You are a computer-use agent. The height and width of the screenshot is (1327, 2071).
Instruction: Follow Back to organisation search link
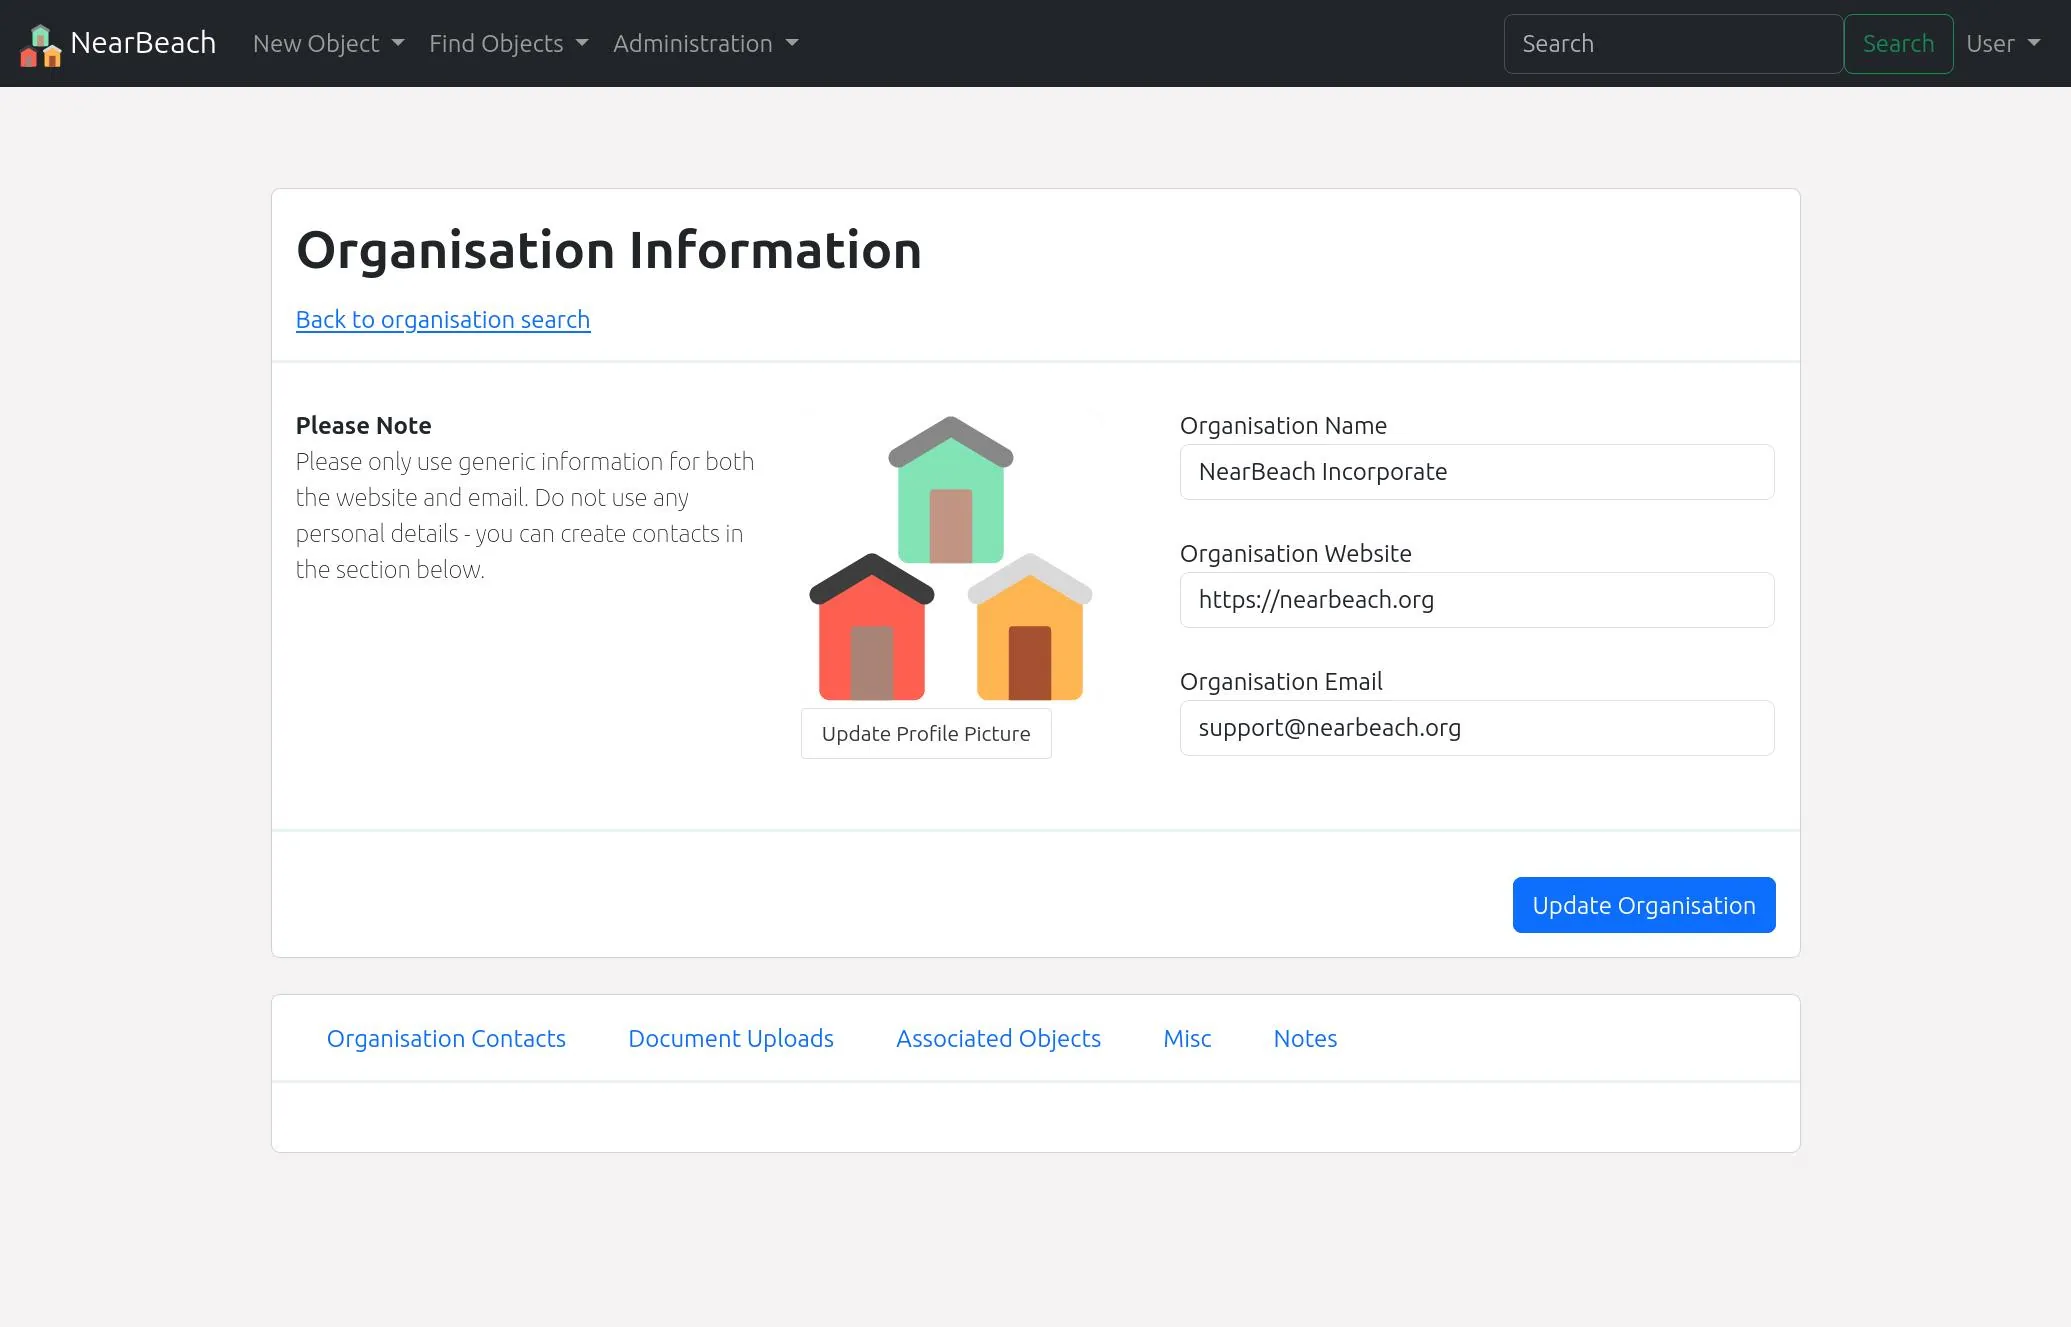tap(443, 319)
